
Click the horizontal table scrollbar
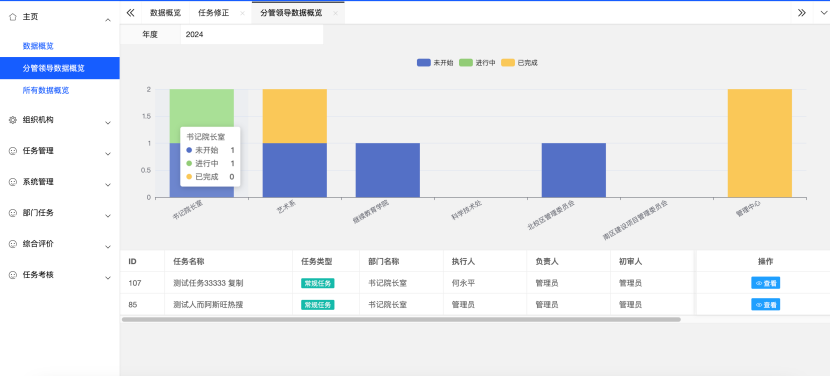401,319
